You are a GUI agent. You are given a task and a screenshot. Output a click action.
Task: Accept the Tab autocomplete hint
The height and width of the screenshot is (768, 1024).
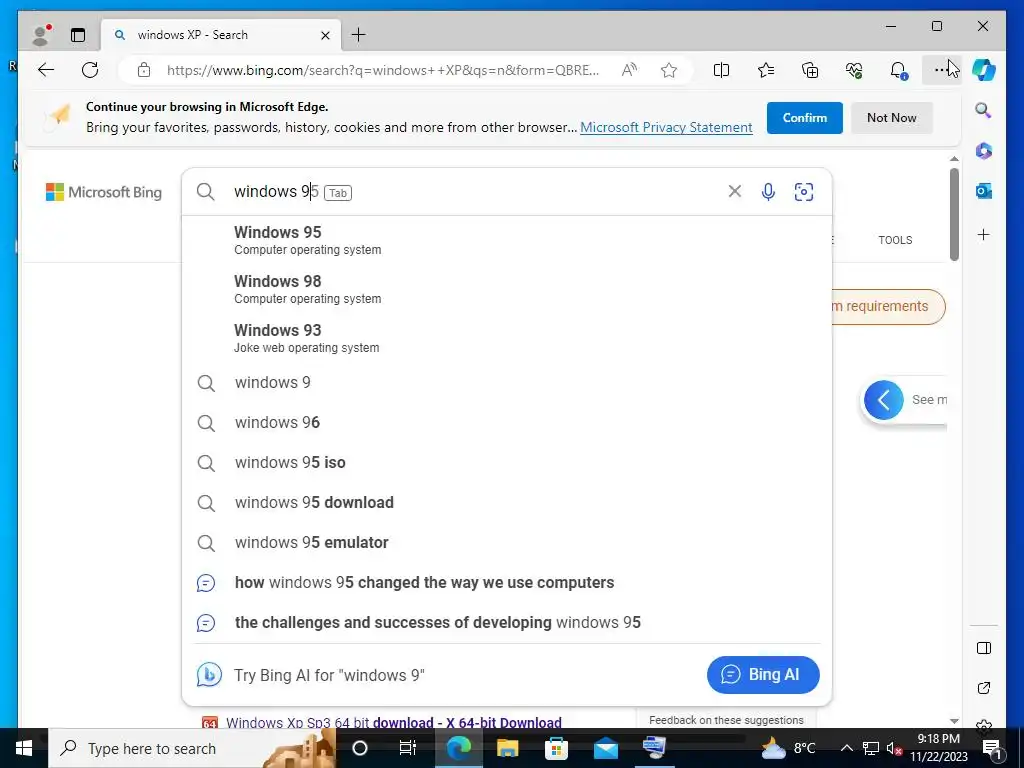point(338,193)
